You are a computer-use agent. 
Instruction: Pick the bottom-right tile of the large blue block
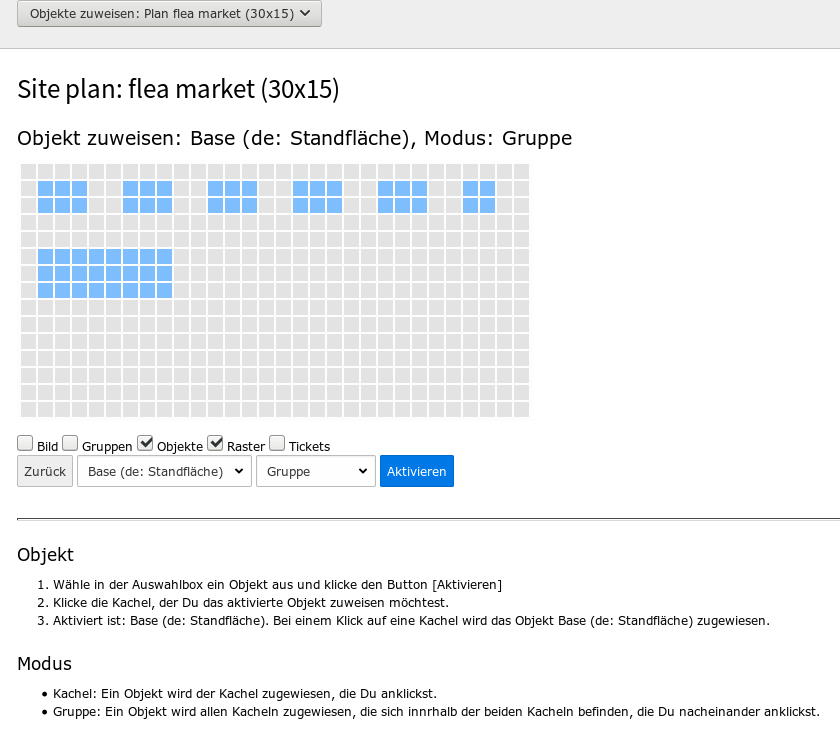pos(164,290)
